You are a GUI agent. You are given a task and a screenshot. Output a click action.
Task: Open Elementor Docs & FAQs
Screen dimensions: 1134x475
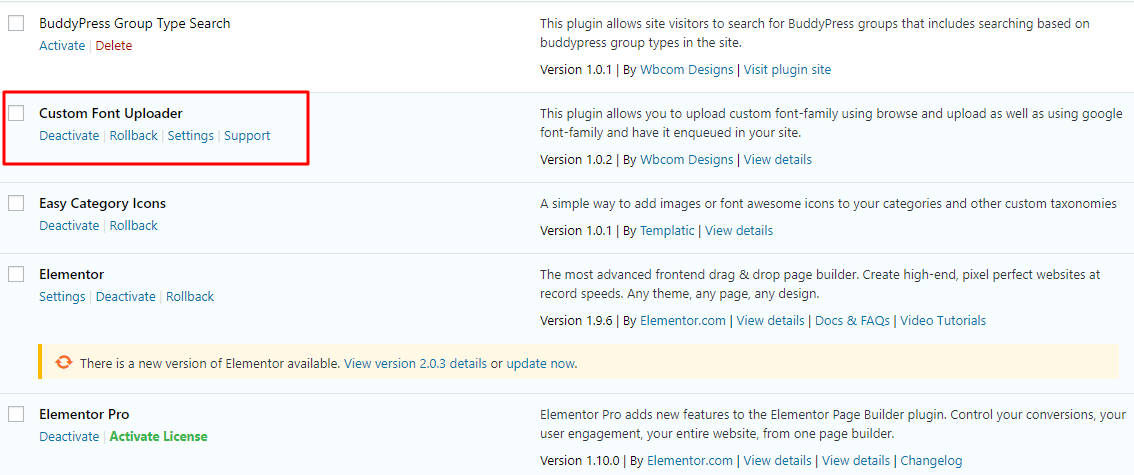pyautogui.click(x=852, y=320)
